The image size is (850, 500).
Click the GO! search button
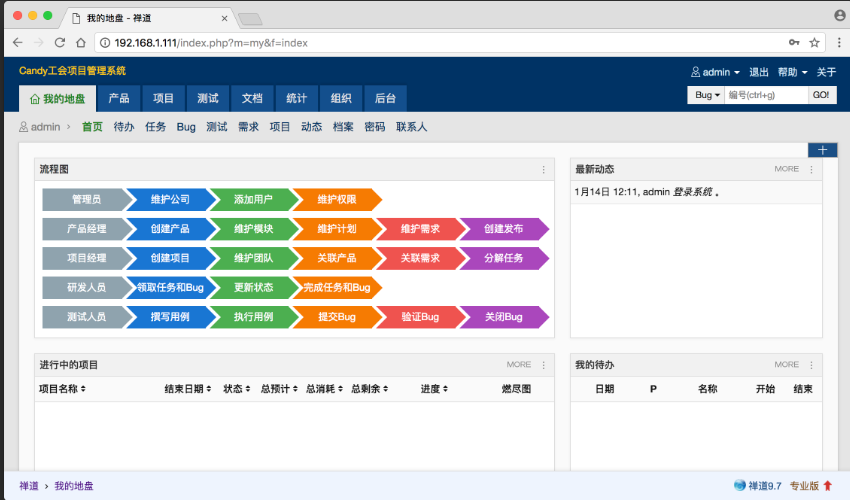click(821, 95)
